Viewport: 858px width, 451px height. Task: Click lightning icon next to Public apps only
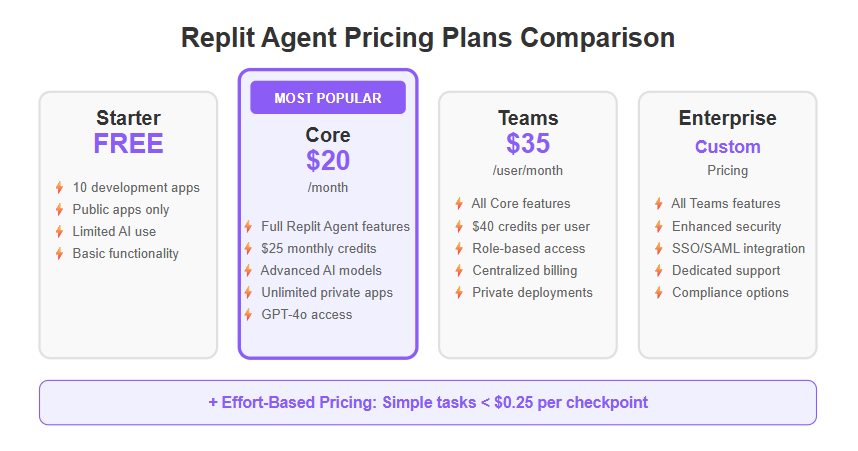[x=59, y=210]
